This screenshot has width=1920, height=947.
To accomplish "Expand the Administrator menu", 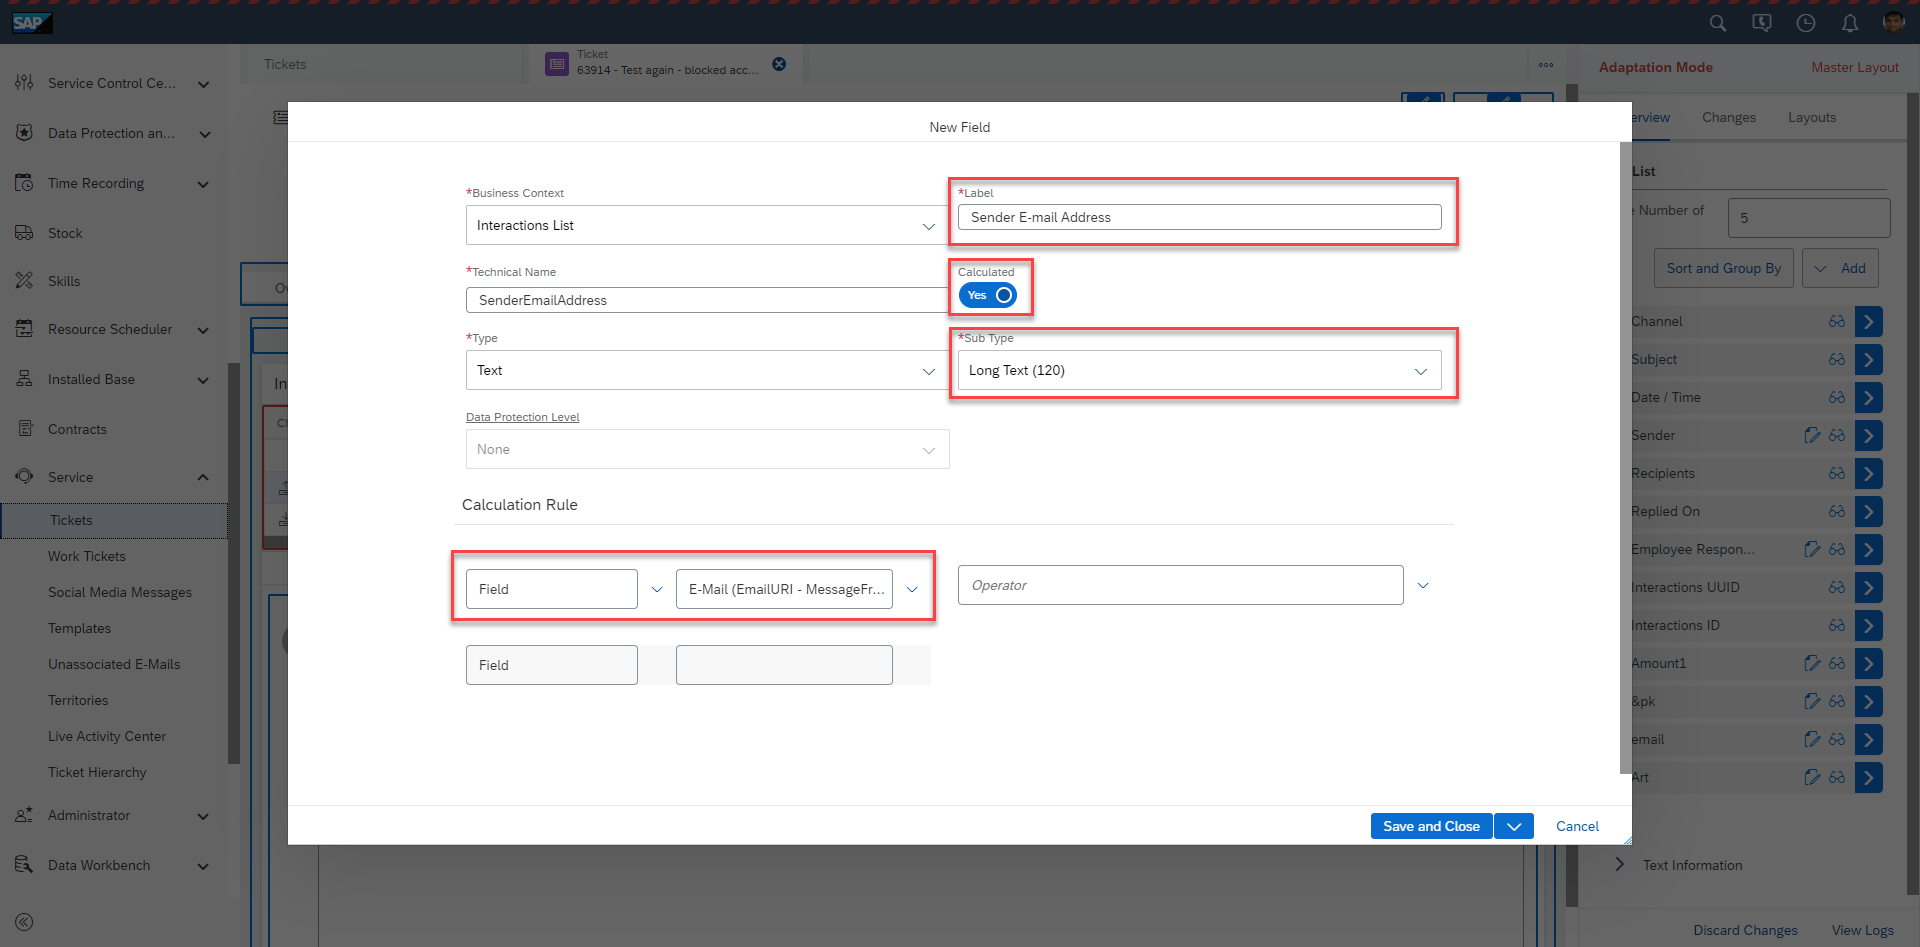I will (203, 816).
